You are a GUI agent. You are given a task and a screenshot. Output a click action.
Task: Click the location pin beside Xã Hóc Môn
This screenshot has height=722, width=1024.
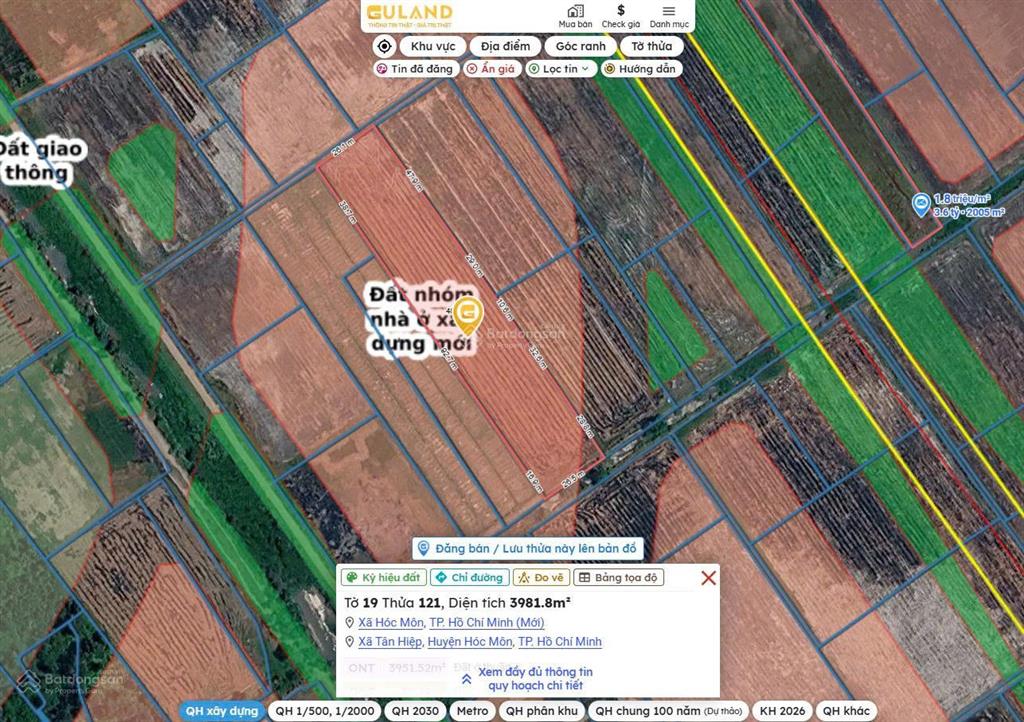click(x=349, y=623)
